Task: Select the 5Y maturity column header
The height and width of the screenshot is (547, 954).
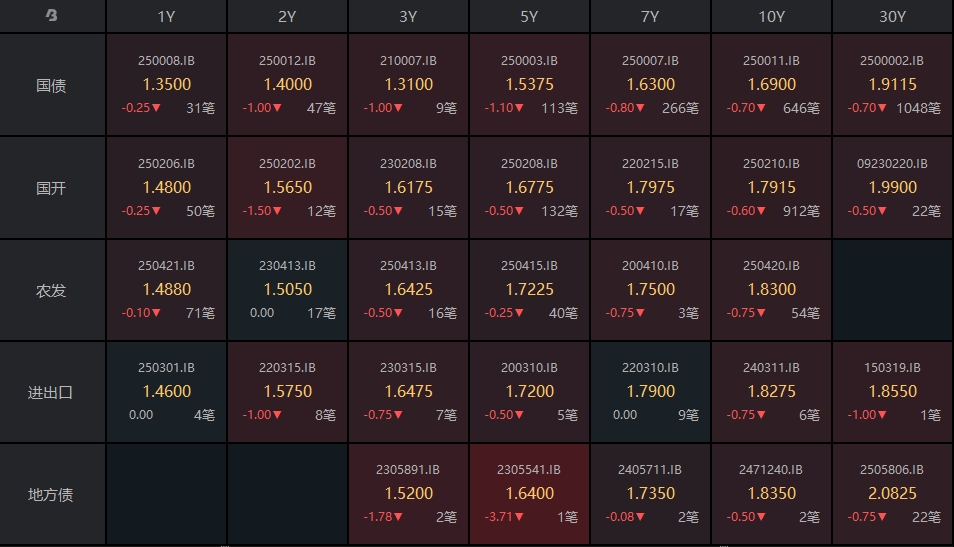Action: (529, 16)
